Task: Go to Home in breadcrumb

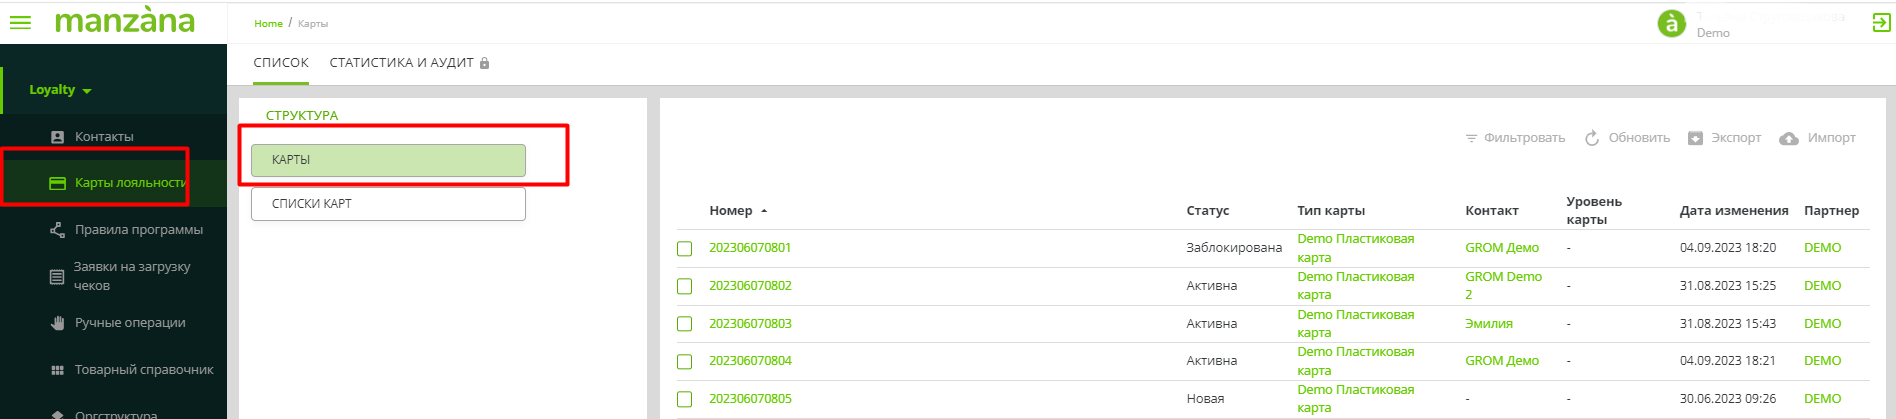Action: 268,23
